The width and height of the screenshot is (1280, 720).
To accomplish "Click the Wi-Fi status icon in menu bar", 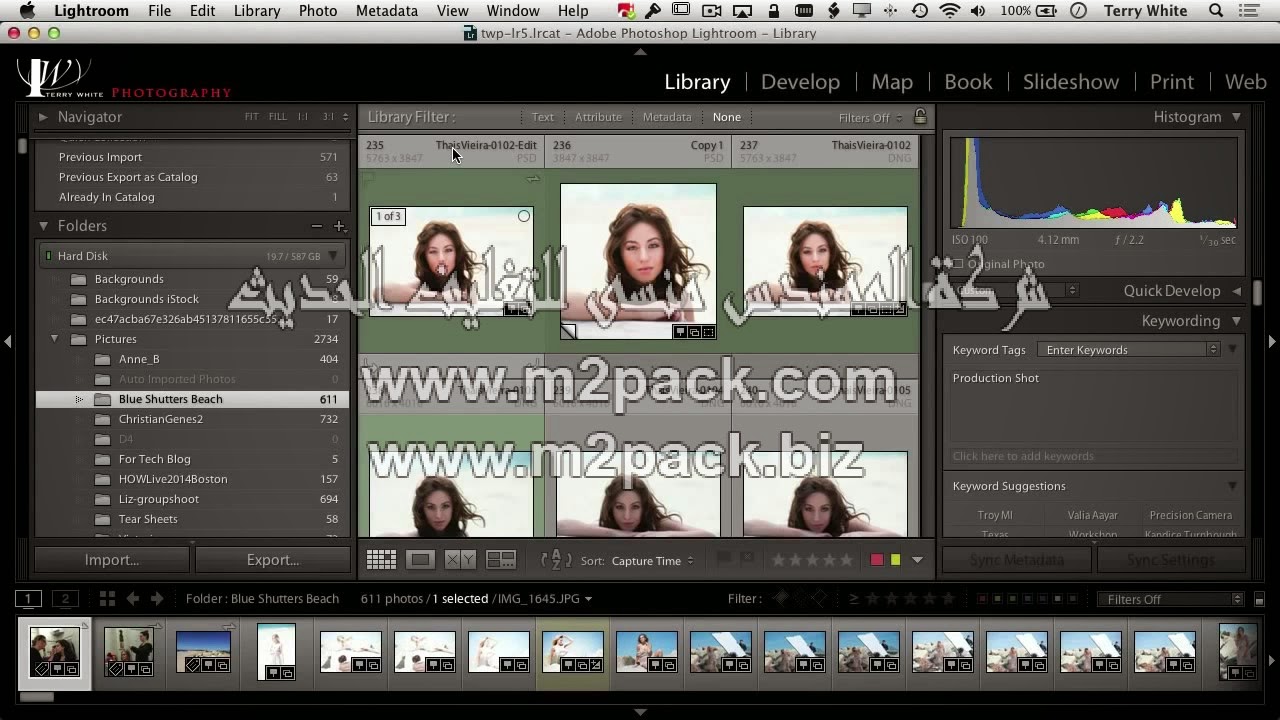I will 949,11.
